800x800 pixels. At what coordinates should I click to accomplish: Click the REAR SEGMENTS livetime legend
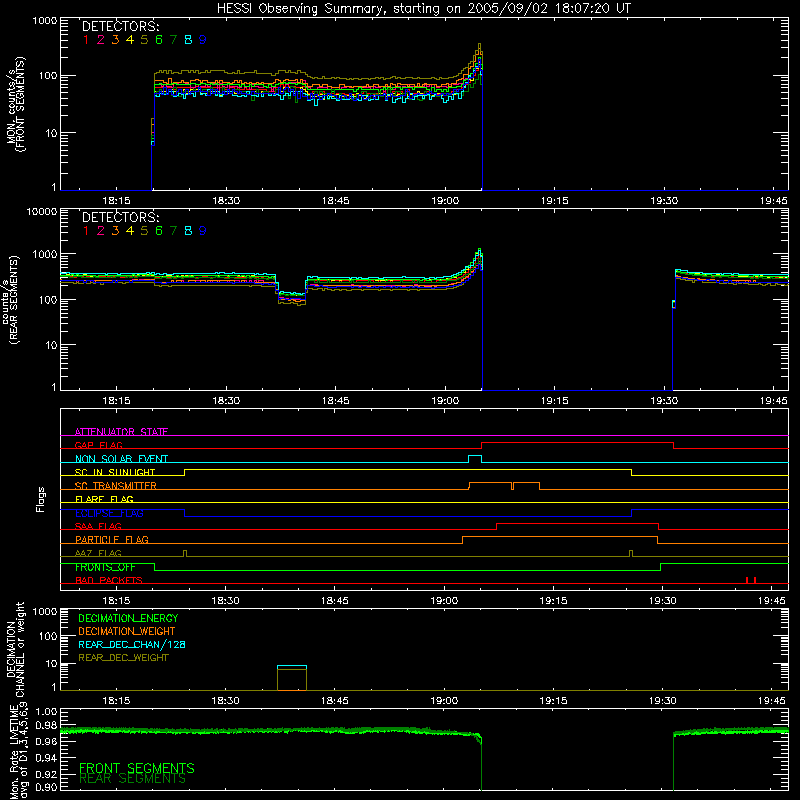coord(132,779)
